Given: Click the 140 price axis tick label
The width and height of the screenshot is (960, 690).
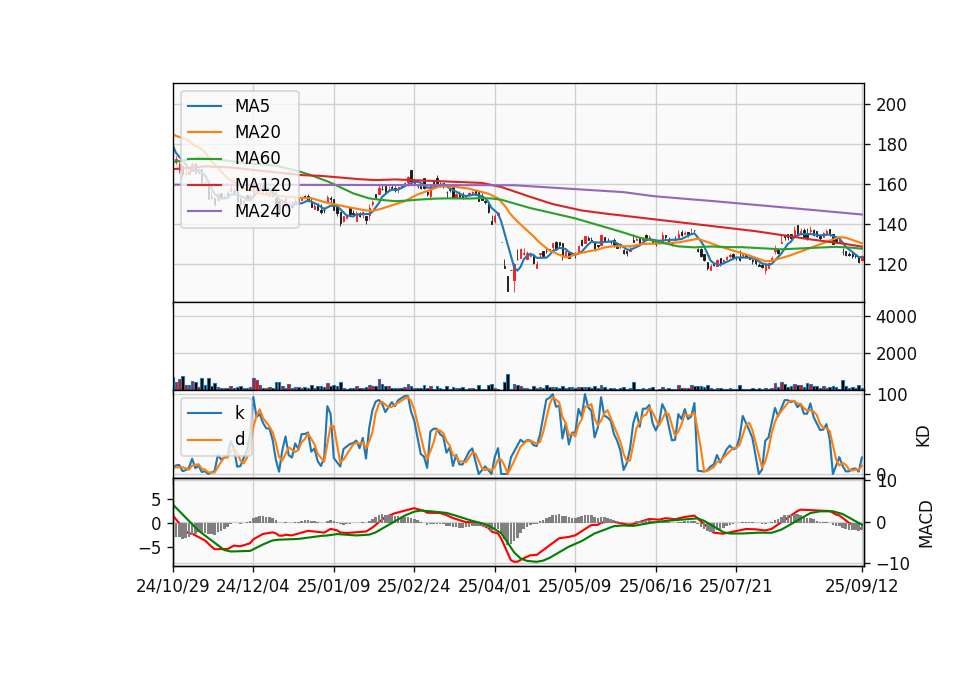Looking at the screenshot, I should (891, 225).
